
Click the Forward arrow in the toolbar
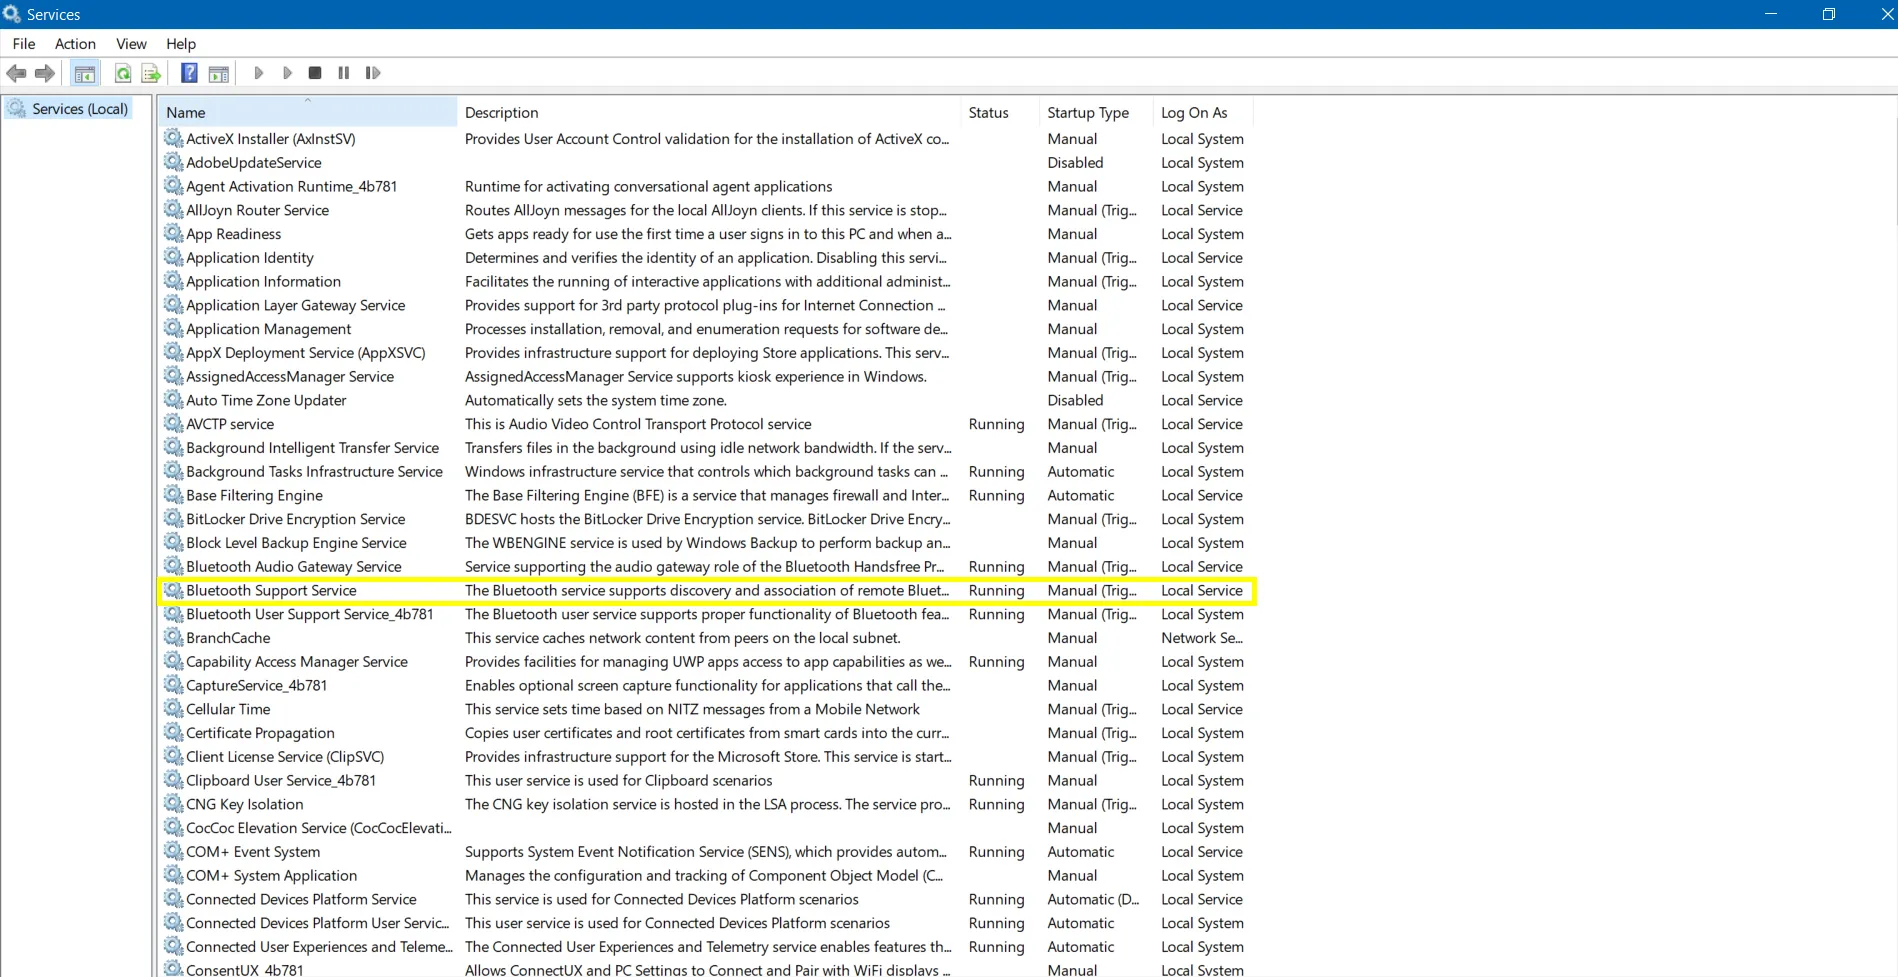pos(45,73)
